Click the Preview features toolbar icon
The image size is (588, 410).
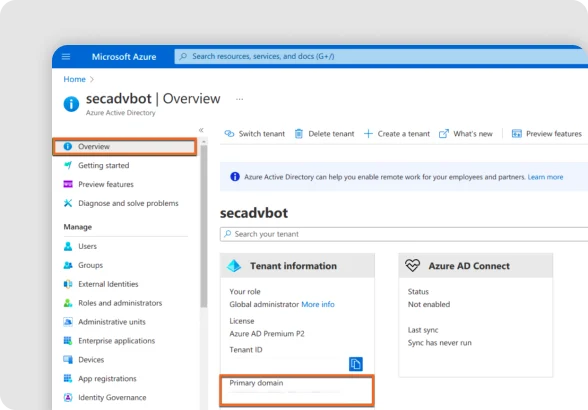pos(516,134)
